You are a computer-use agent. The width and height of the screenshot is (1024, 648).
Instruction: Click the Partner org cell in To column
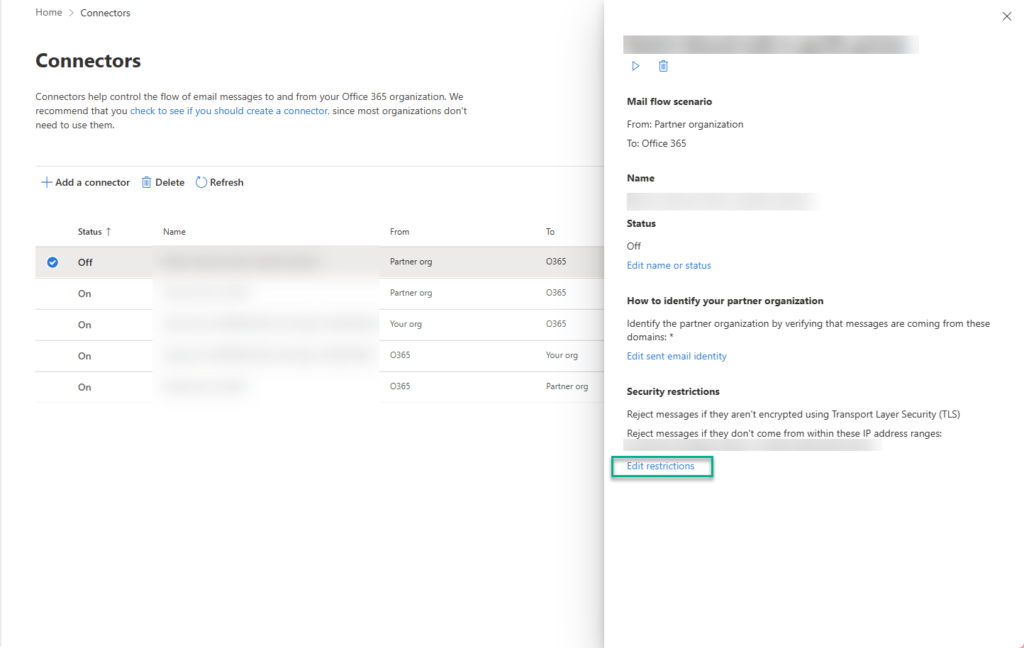(x=567, y=387)
